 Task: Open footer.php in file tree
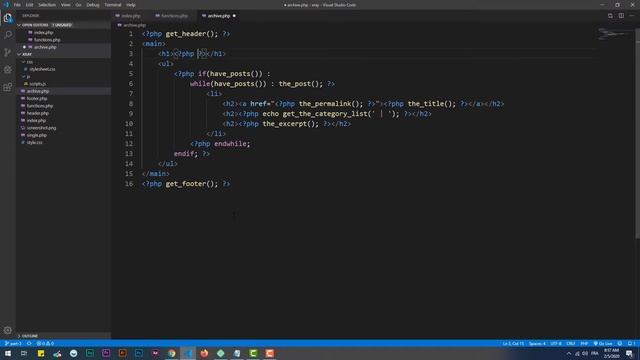point(37,98)
